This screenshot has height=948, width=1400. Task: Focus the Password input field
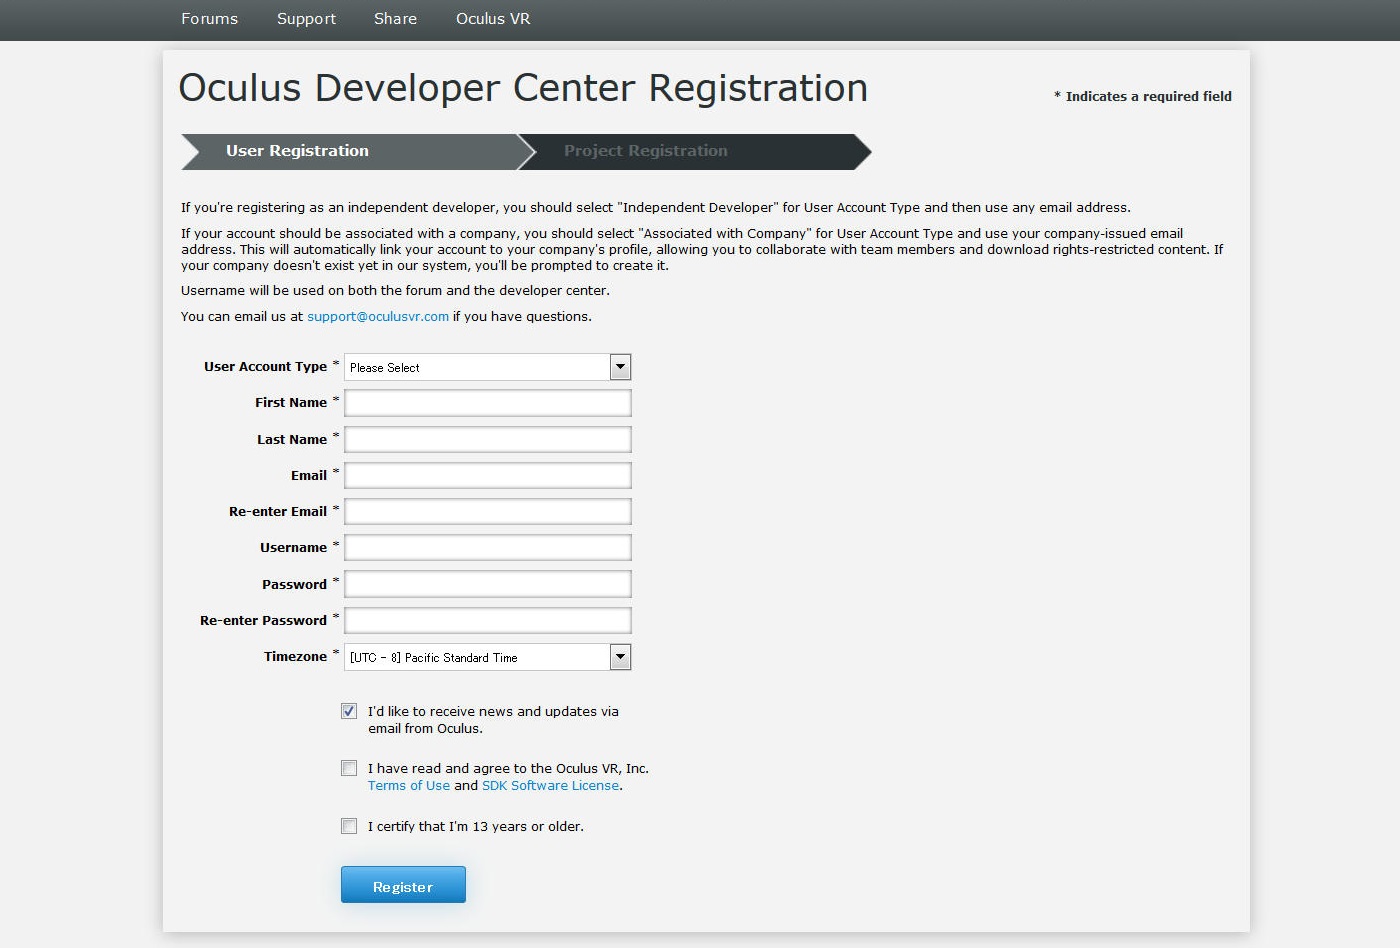487,584
